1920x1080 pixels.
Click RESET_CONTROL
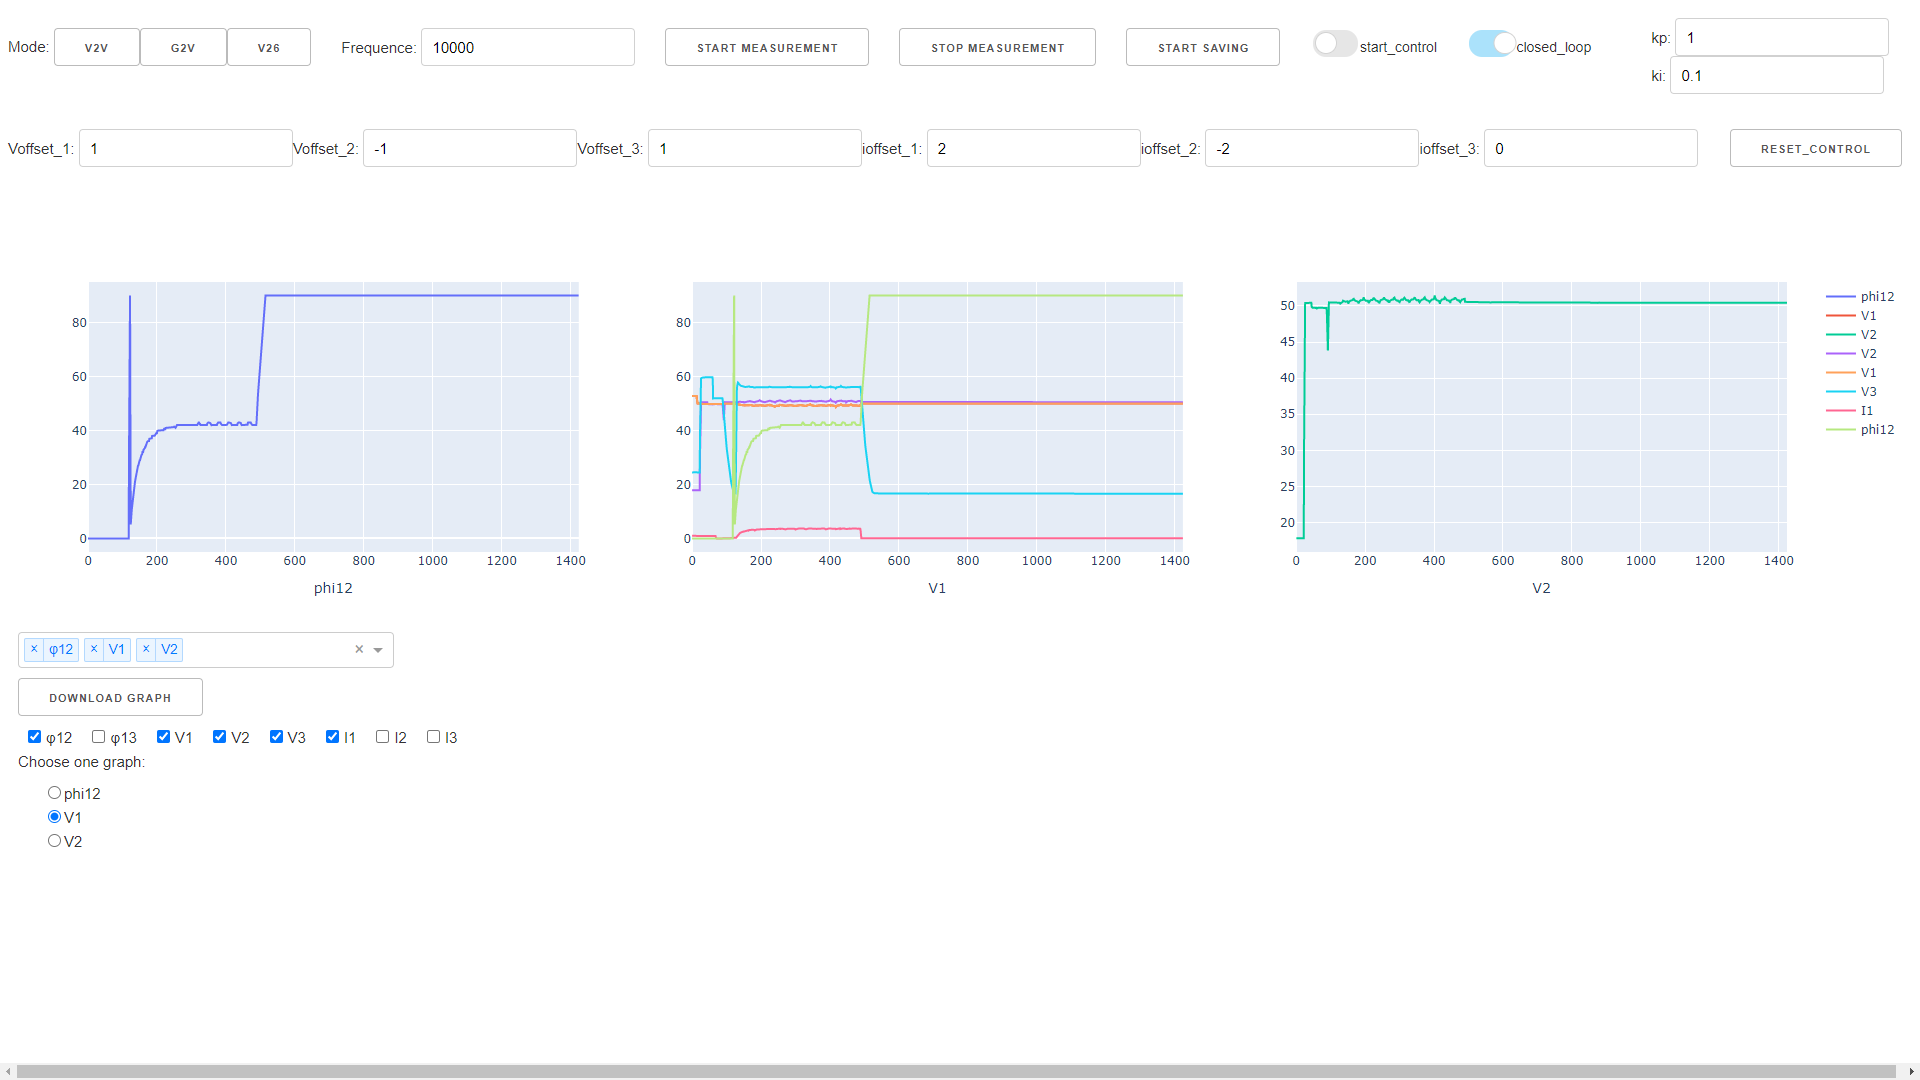1815,148
